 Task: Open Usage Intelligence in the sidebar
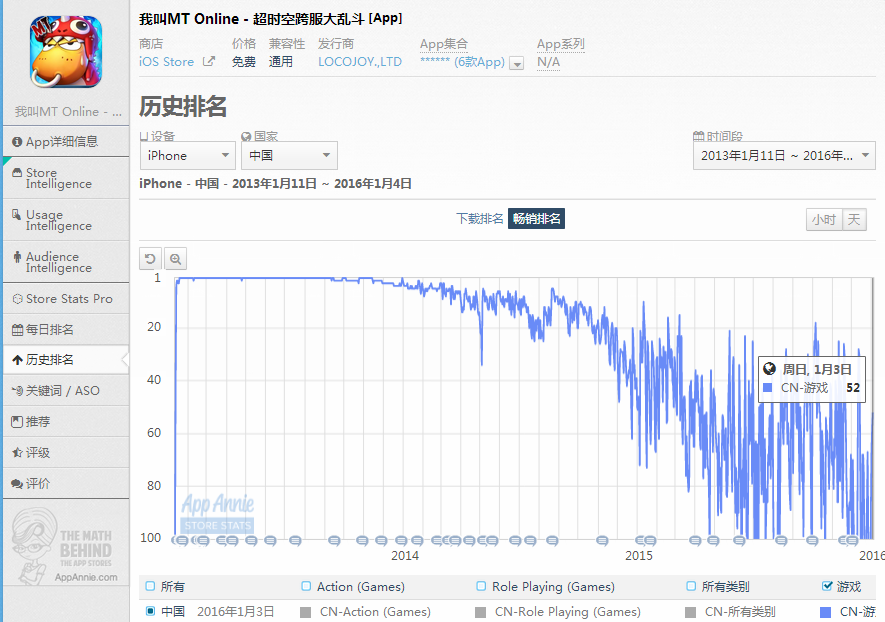point(66,220)
